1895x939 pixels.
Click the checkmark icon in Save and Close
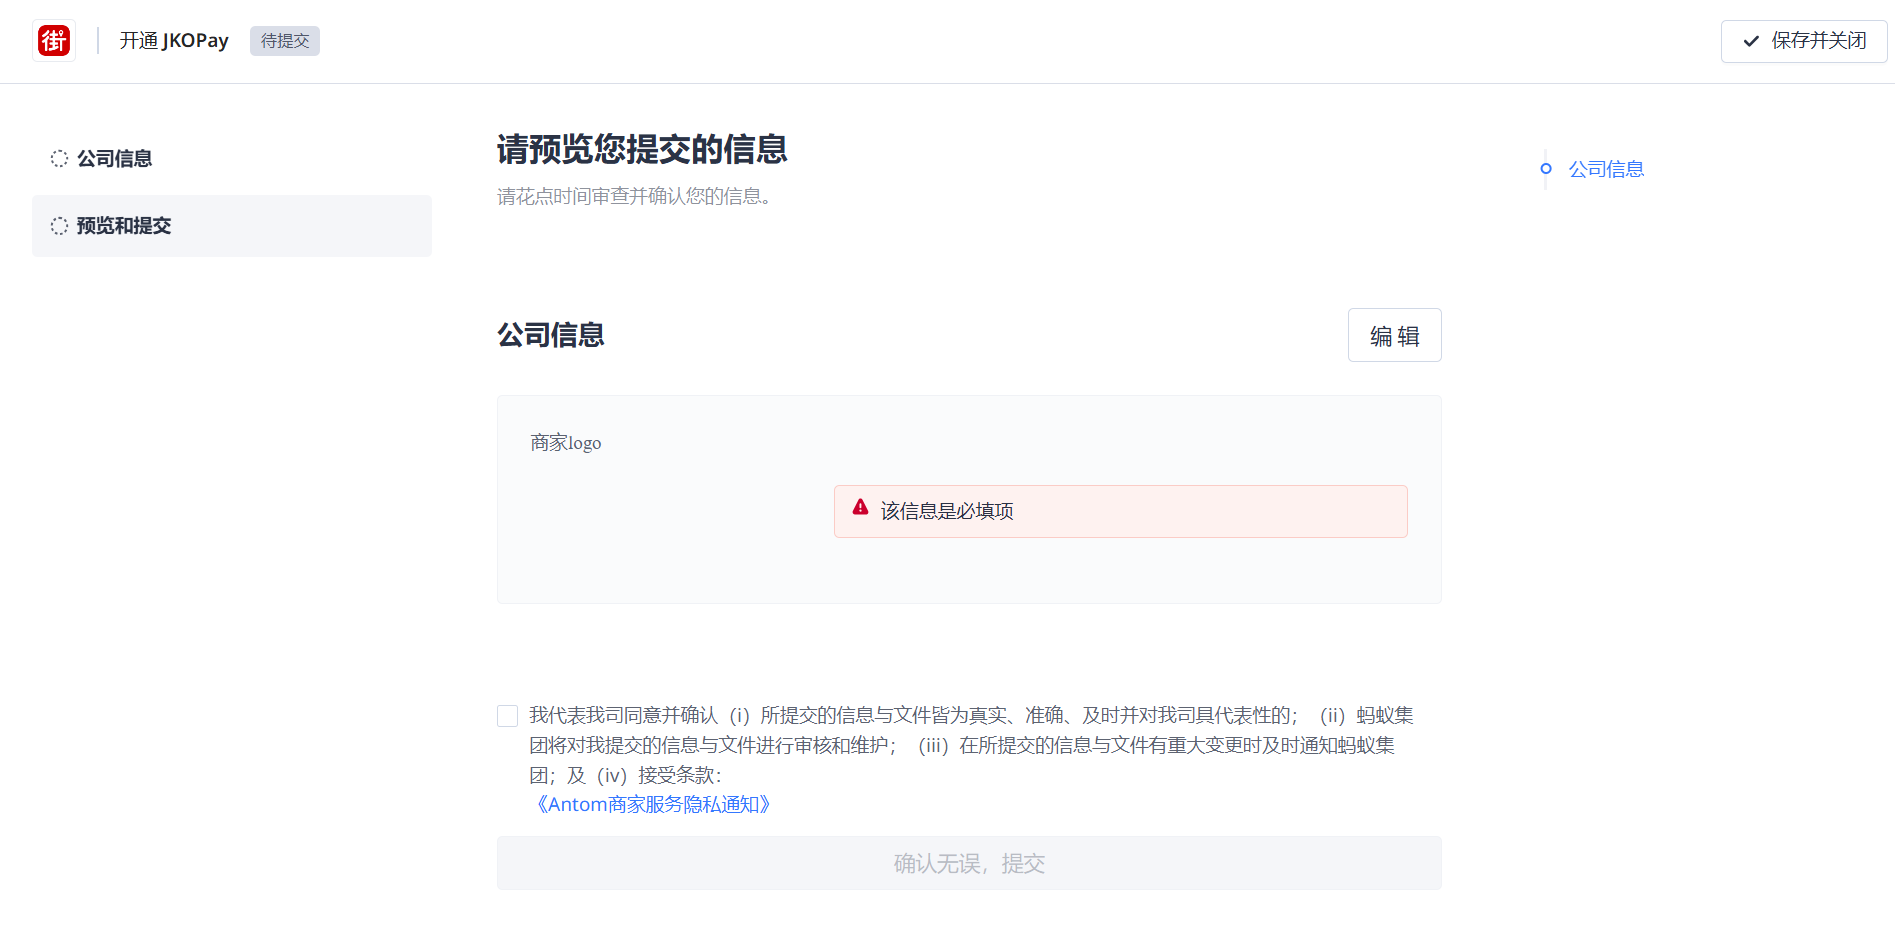pyautogui.click(x=1751, y=41)
